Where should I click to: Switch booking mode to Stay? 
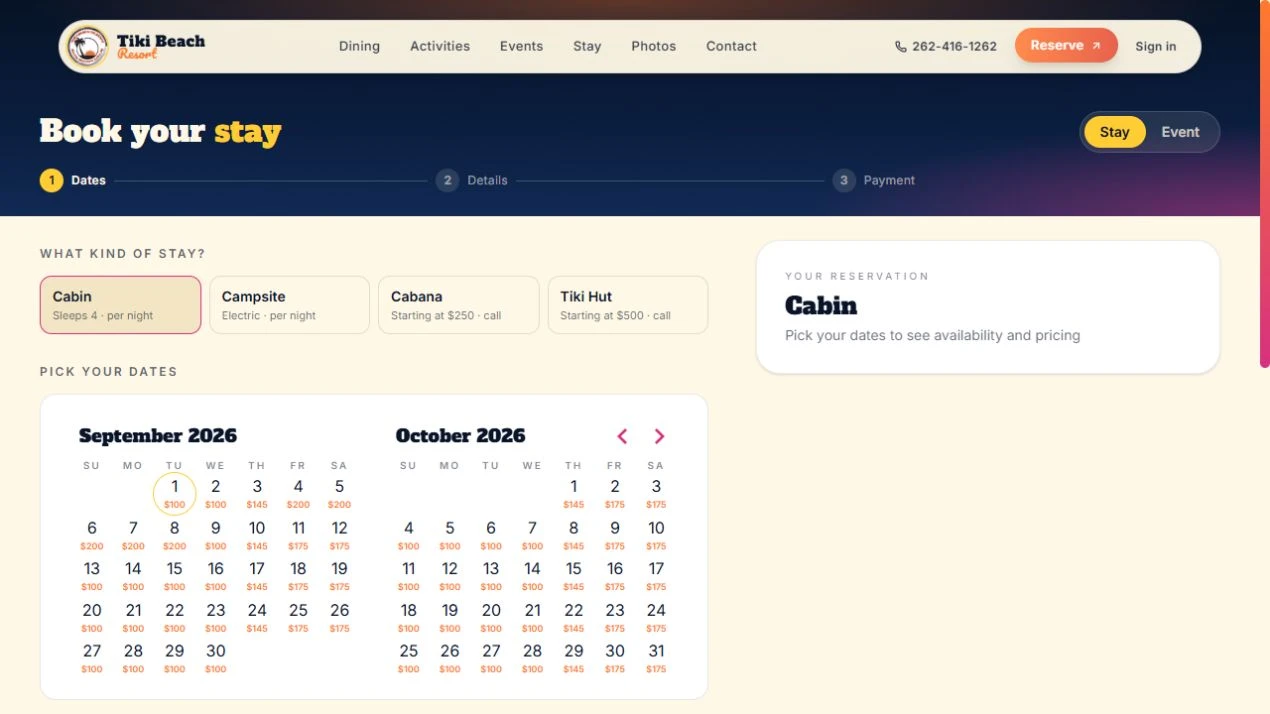[x=1114, y=132]
